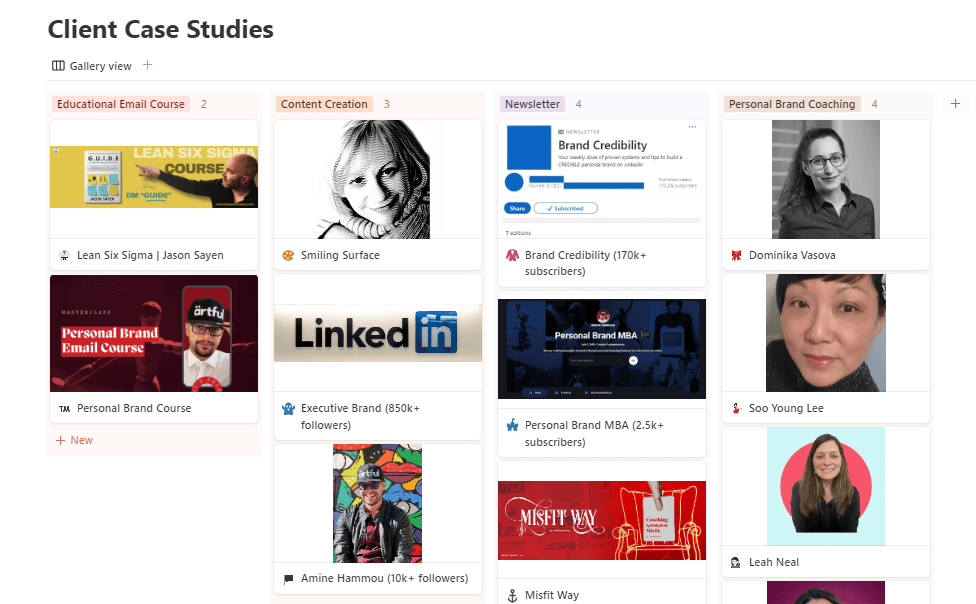Click the avatar icon beside Leah Neal
The height and width of the screenshot is (604, 976).
tap(736, 562)
